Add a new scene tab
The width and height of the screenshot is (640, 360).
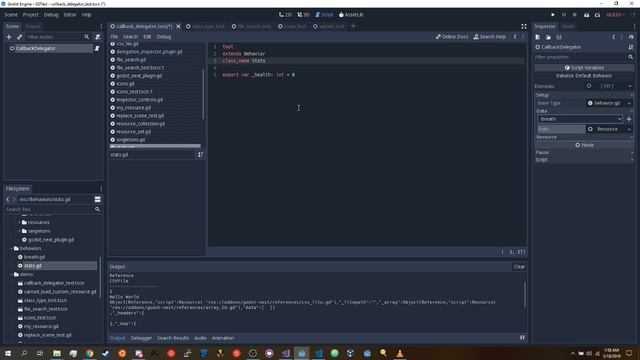[x=353, y=26]
